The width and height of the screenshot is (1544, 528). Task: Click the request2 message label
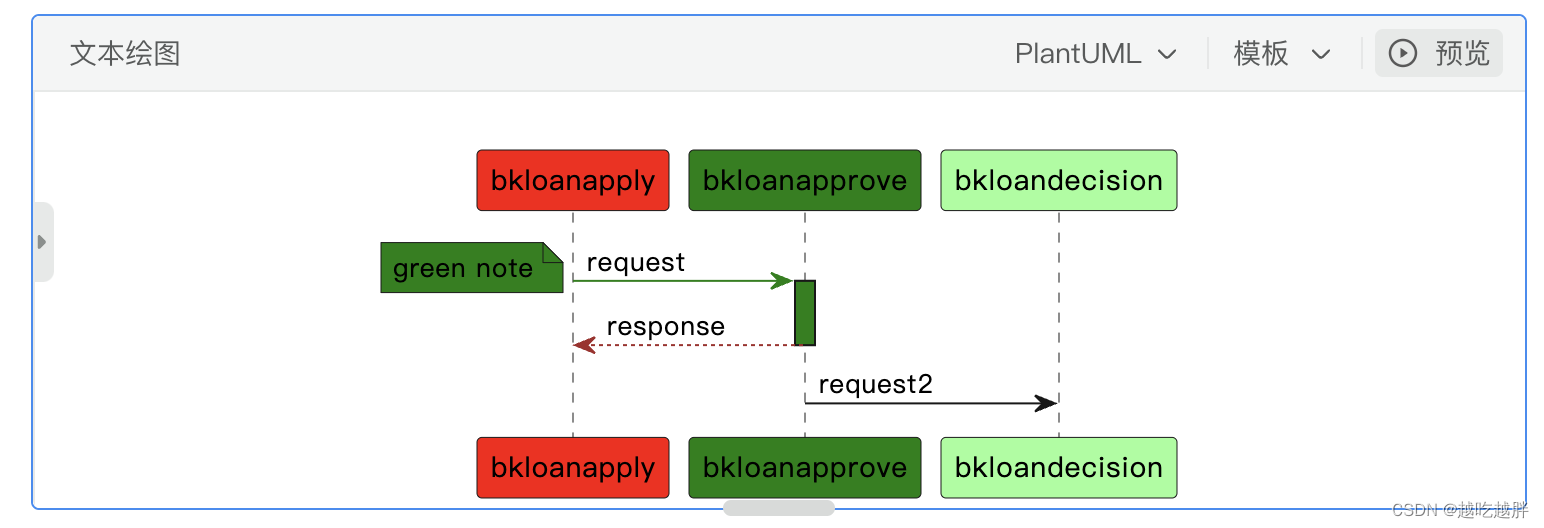[x=875, y=385]
